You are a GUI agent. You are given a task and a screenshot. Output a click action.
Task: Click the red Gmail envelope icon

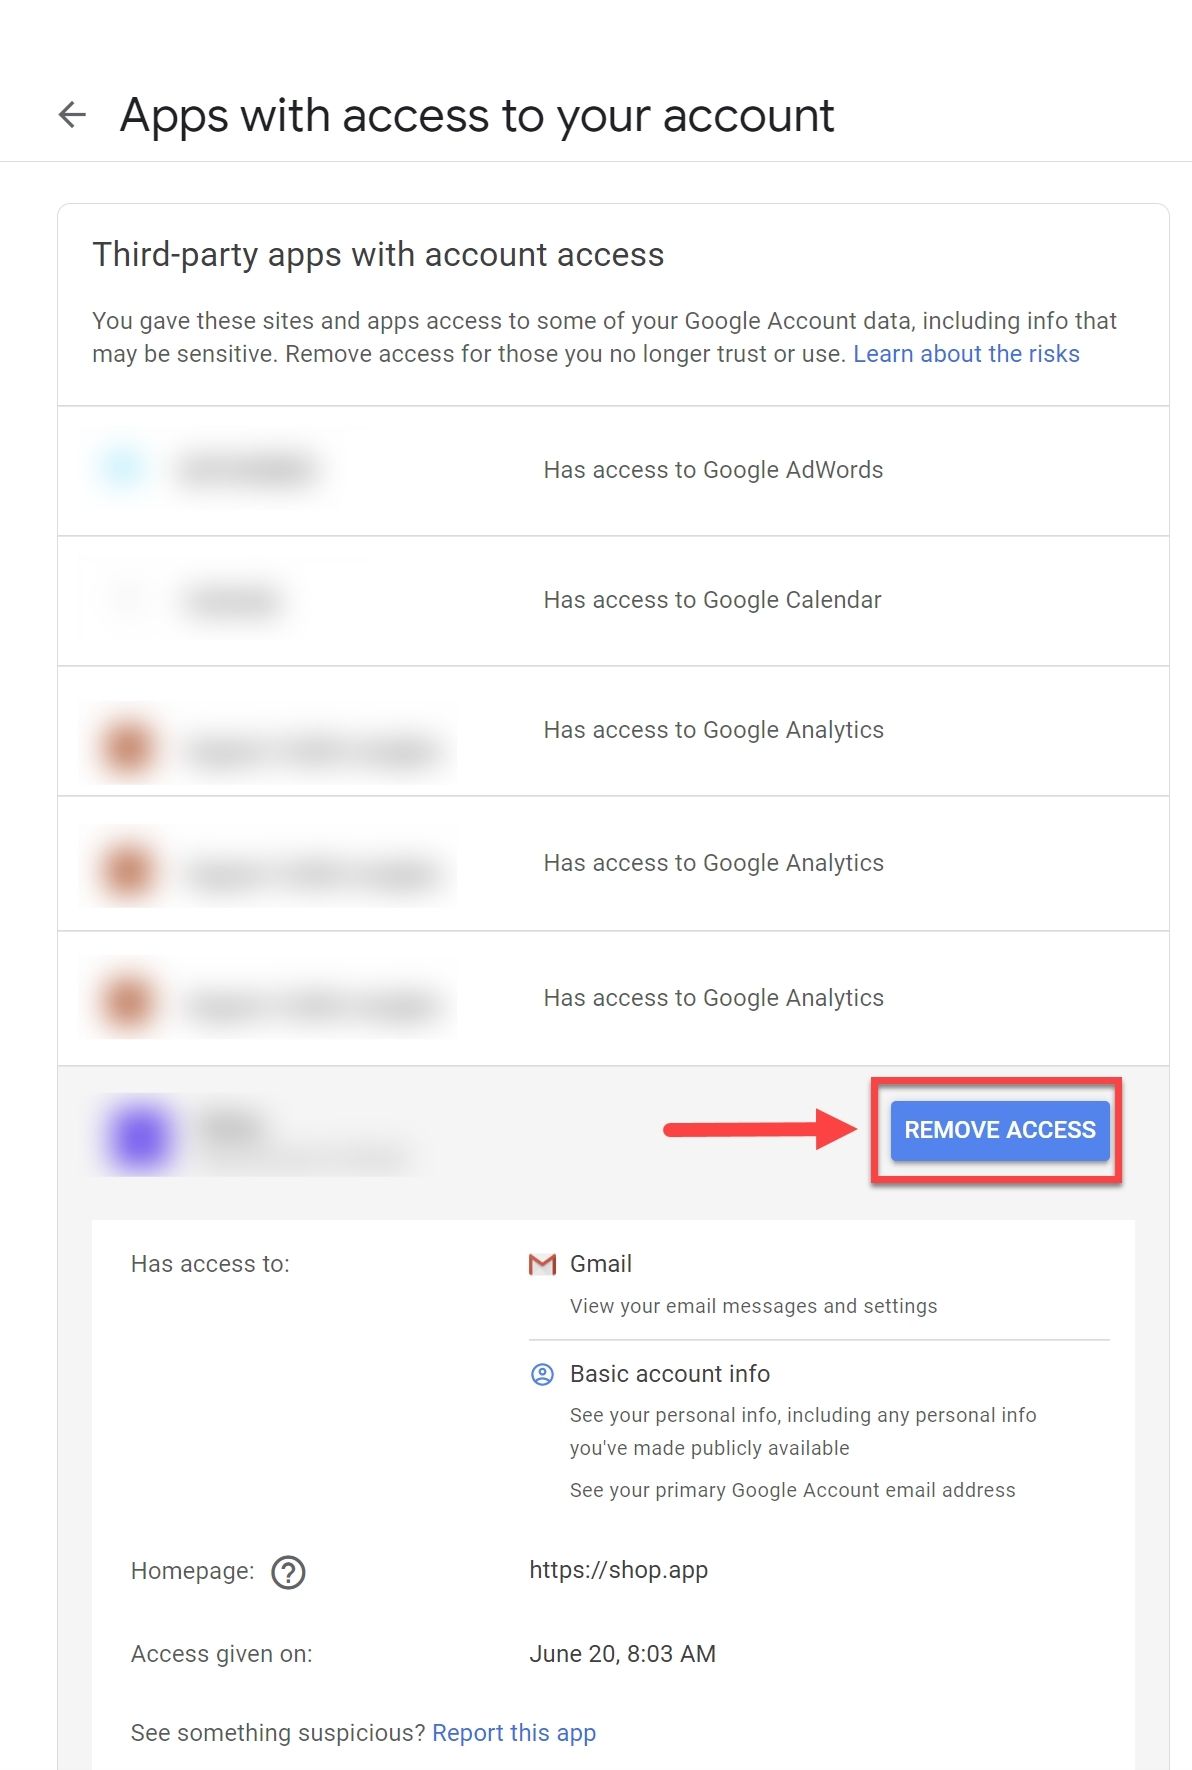[542, 1265]
